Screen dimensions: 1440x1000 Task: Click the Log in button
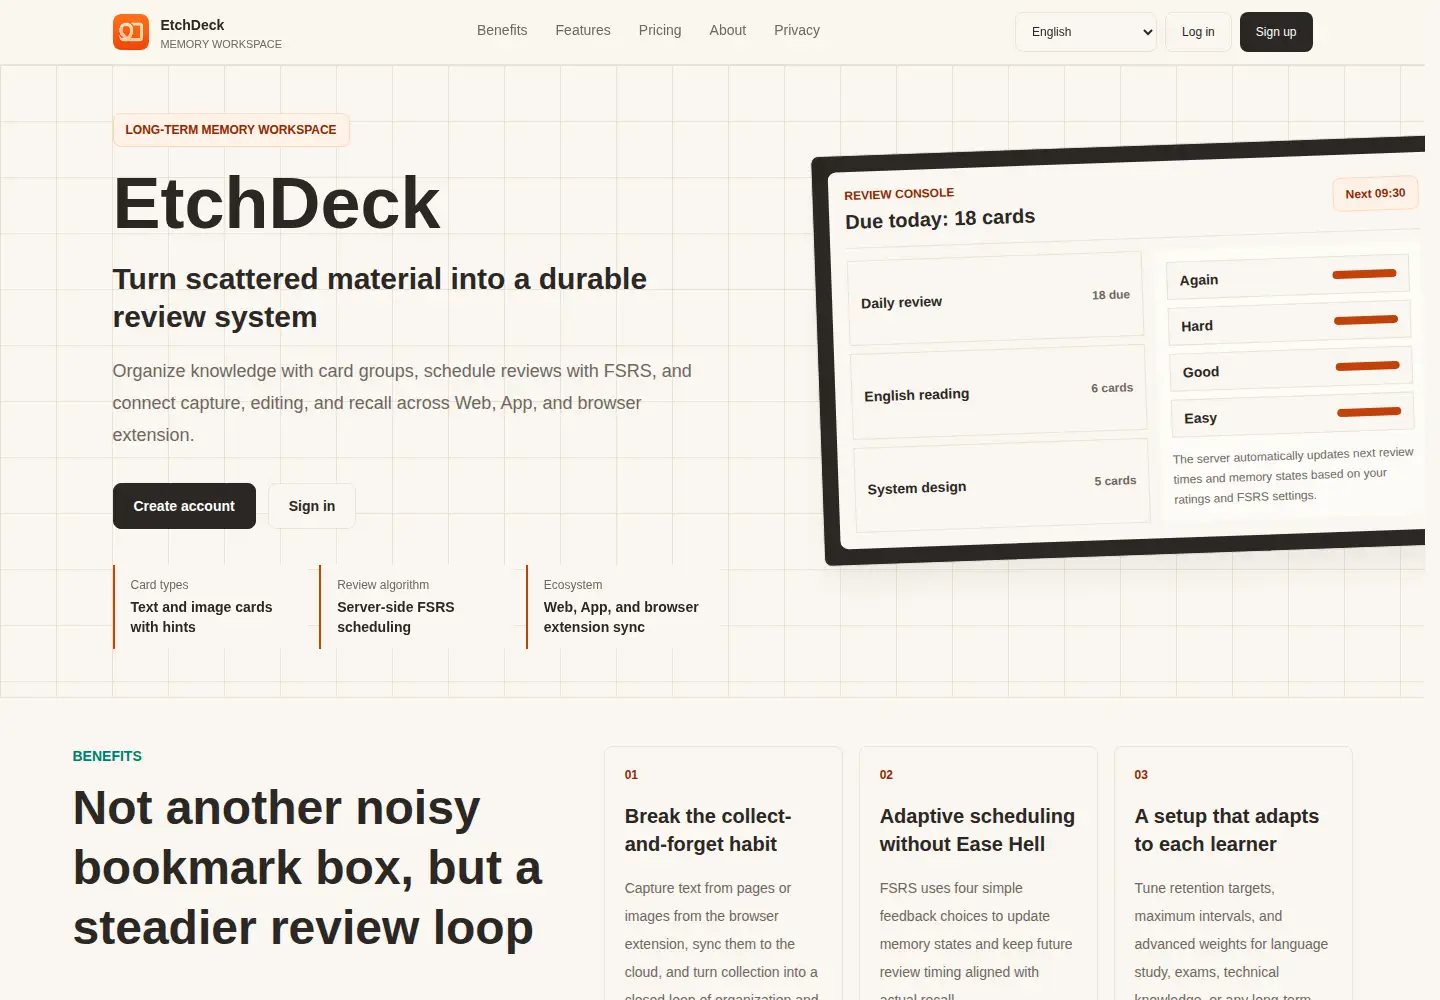click(1198, 32)
